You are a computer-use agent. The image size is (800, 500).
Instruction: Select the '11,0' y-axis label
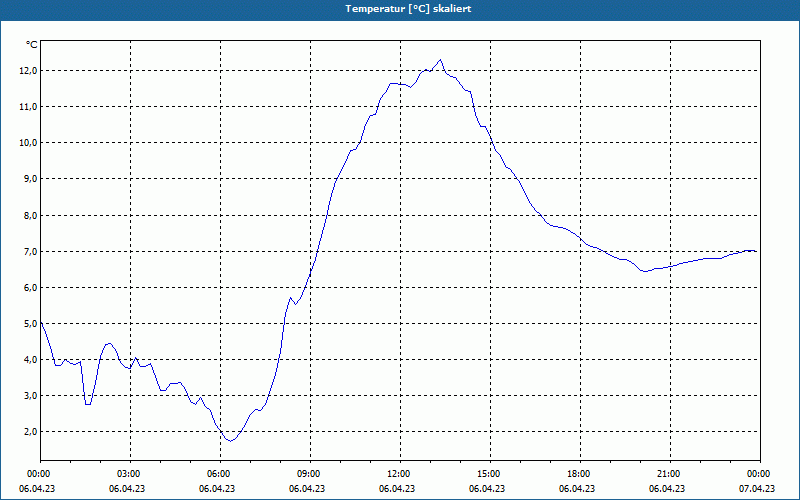coord(29,107)
